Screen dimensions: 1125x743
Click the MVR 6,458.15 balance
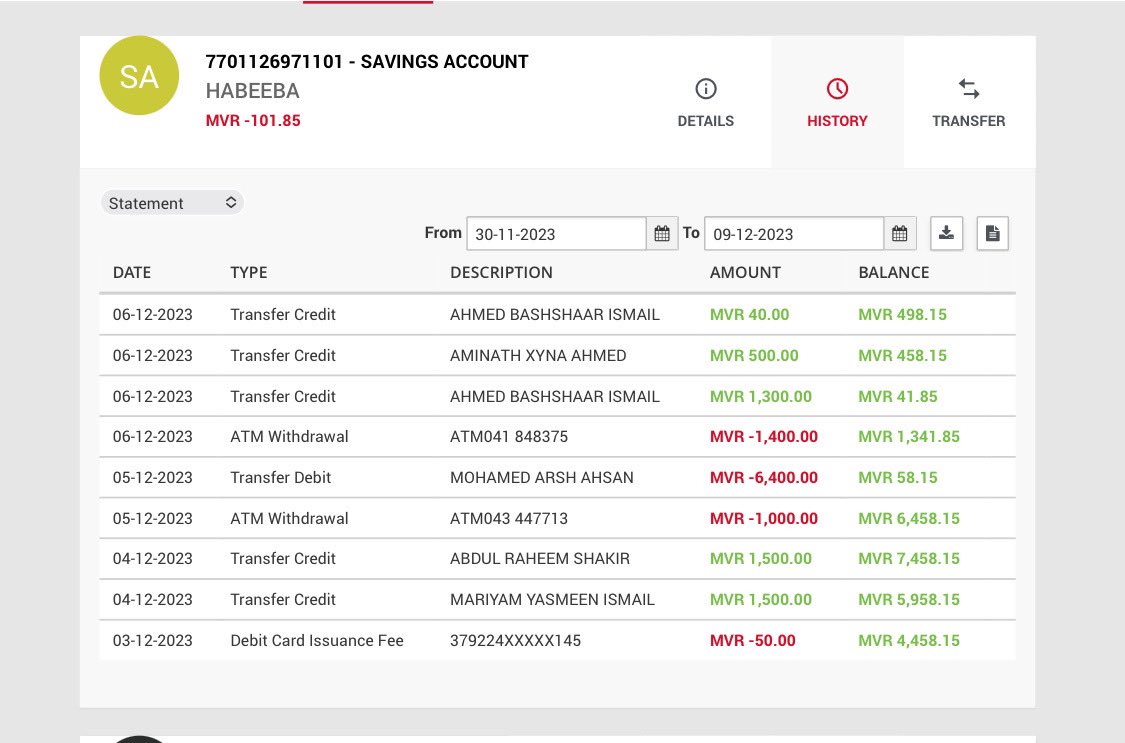coord(909,519)
